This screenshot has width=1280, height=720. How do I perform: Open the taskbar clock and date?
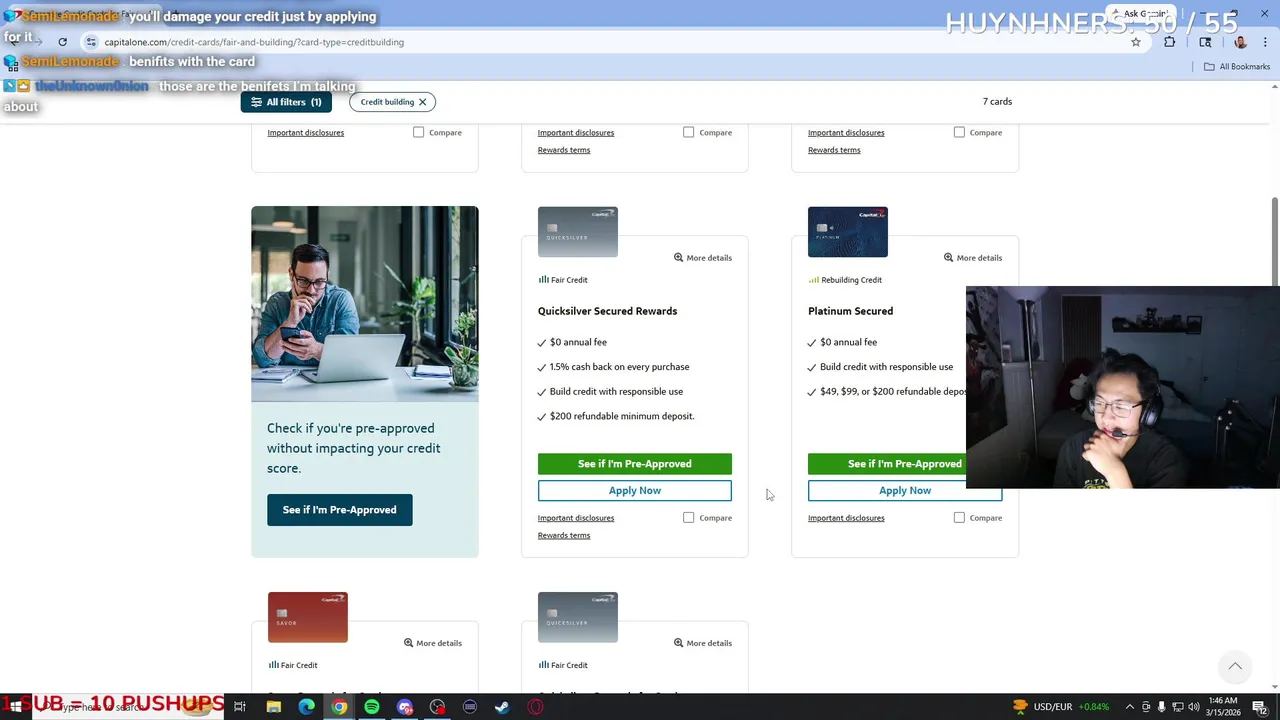pyautogui.click(x=1224, y=707)
